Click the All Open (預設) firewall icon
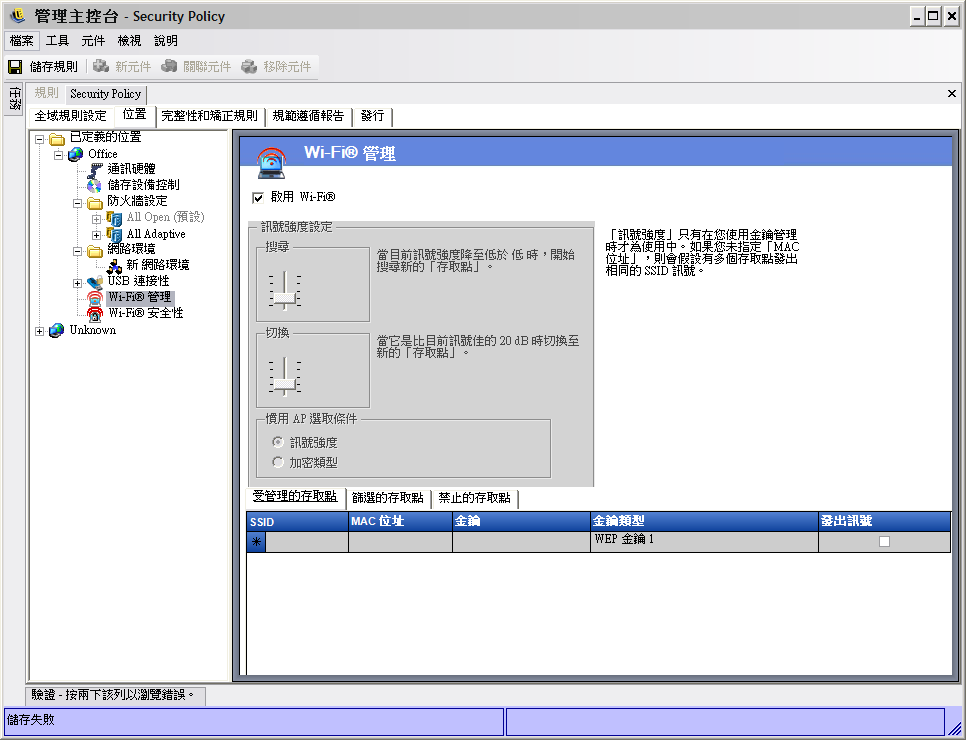 click(114, 218)
